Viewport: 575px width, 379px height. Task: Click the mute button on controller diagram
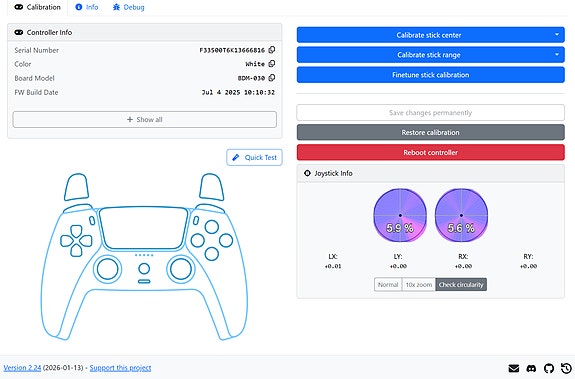click(144, 282)
